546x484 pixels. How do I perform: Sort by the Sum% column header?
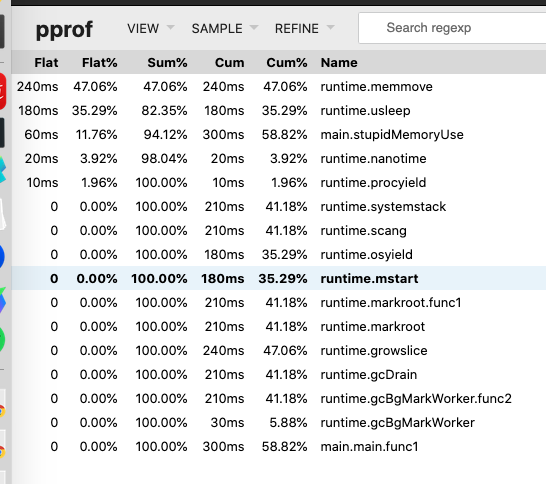pos(167,63)
